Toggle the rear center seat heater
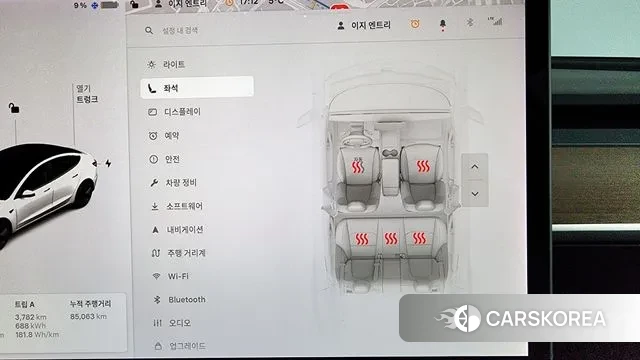640x360 pixels. (x=391, y=238)
